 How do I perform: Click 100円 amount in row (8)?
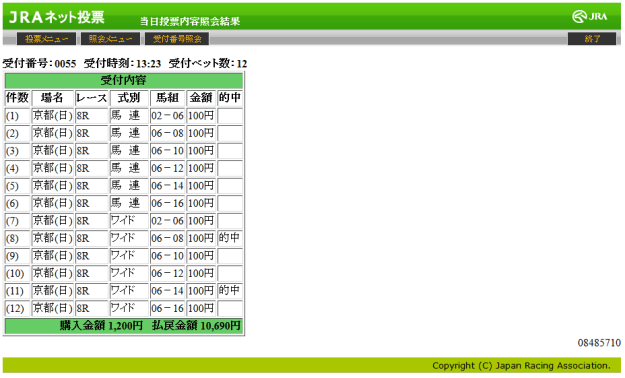coord(201,239)
